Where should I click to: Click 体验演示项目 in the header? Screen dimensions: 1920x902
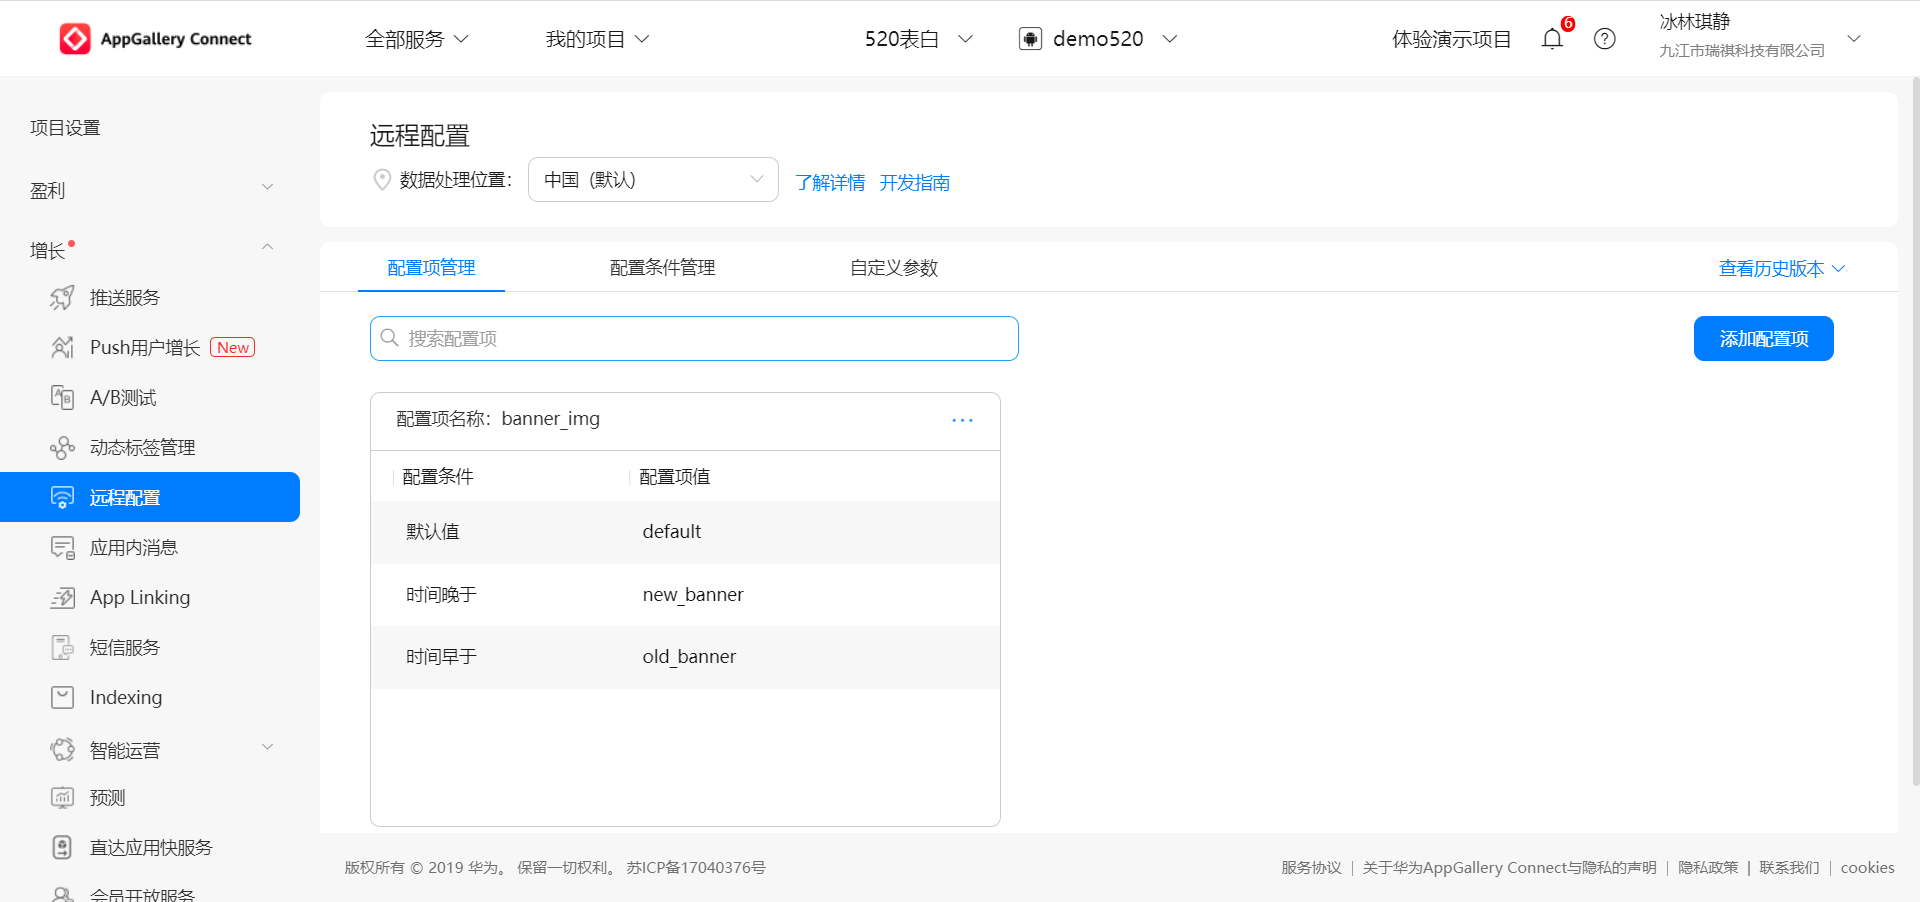click(x=1452, y=39)
